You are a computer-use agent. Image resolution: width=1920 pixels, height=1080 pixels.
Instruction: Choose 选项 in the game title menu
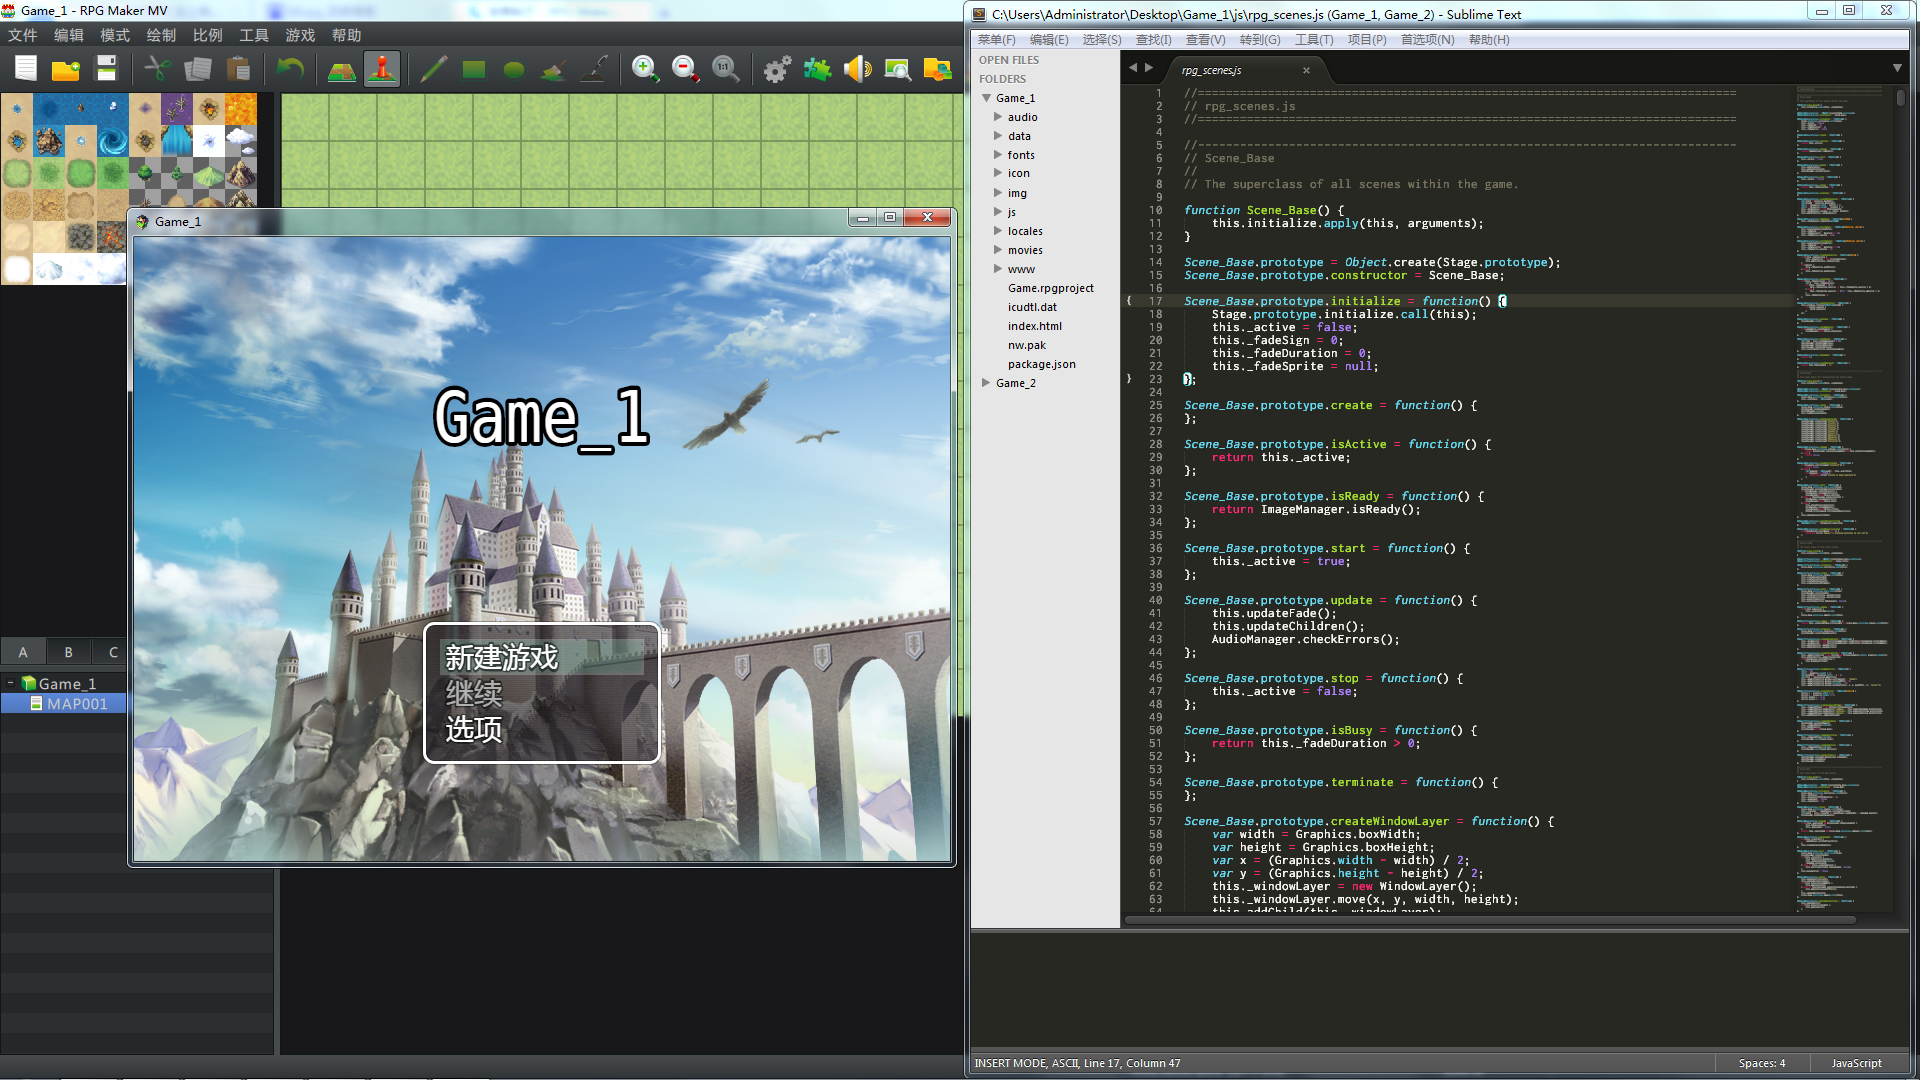pyautogui.click(x=474, y=729)
